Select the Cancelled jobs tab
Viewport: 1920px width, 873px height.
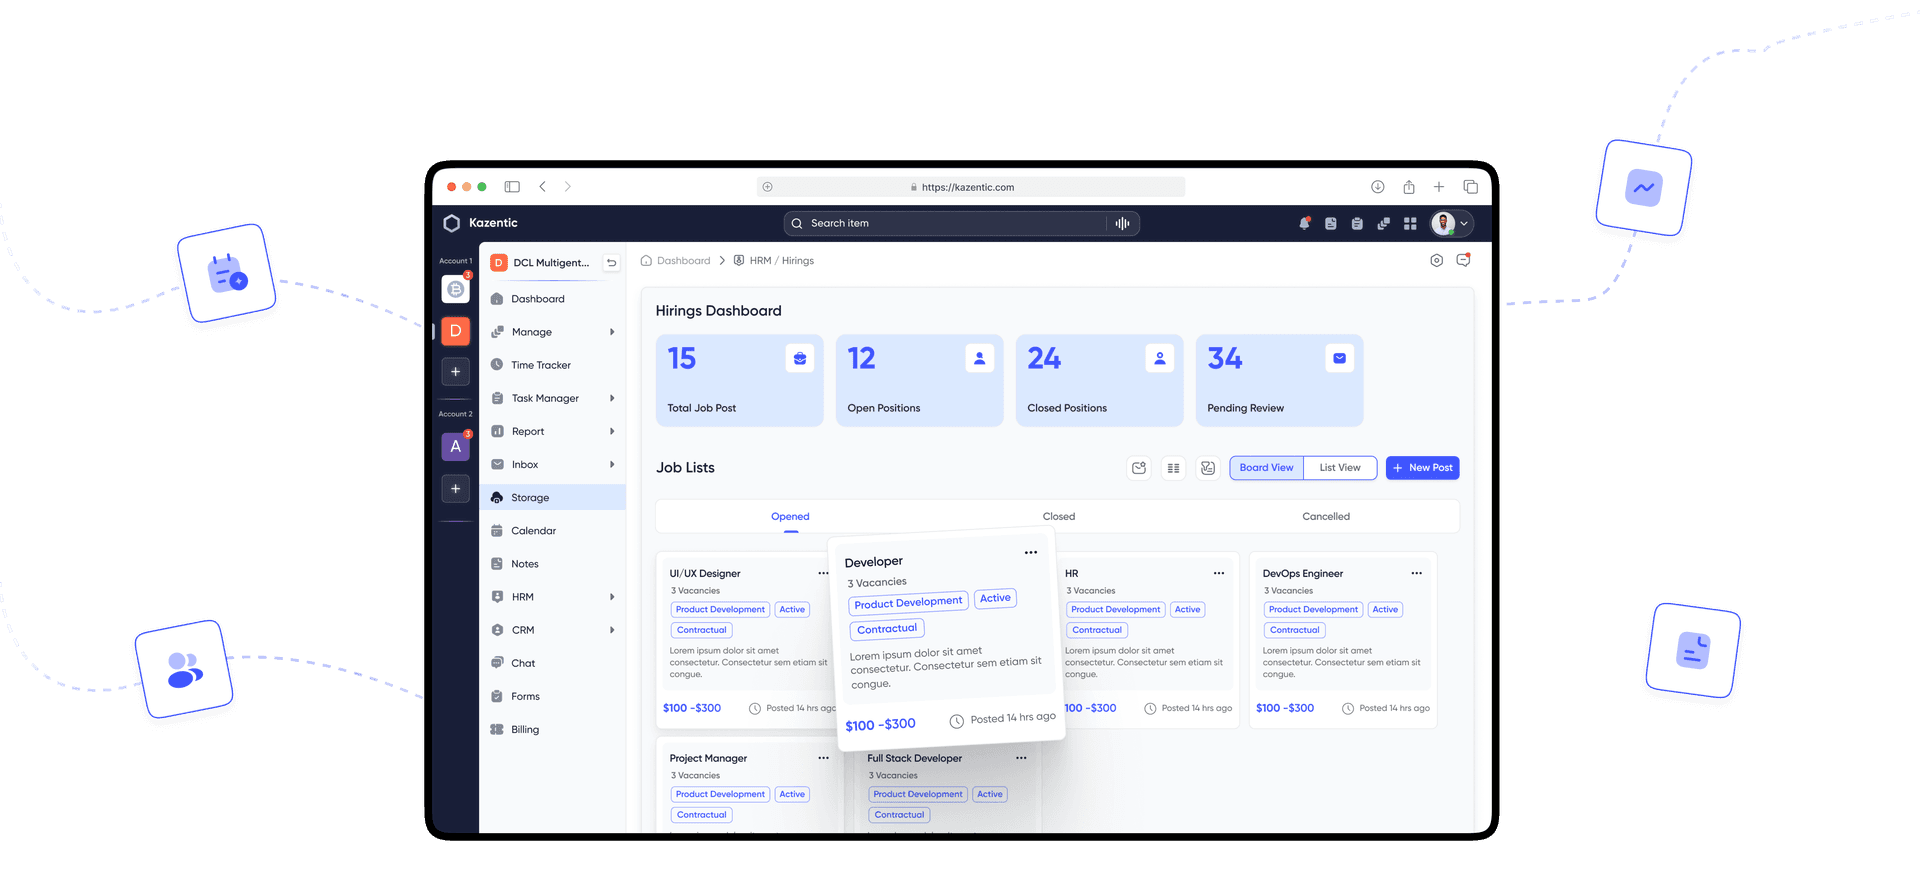(1325, 517)
